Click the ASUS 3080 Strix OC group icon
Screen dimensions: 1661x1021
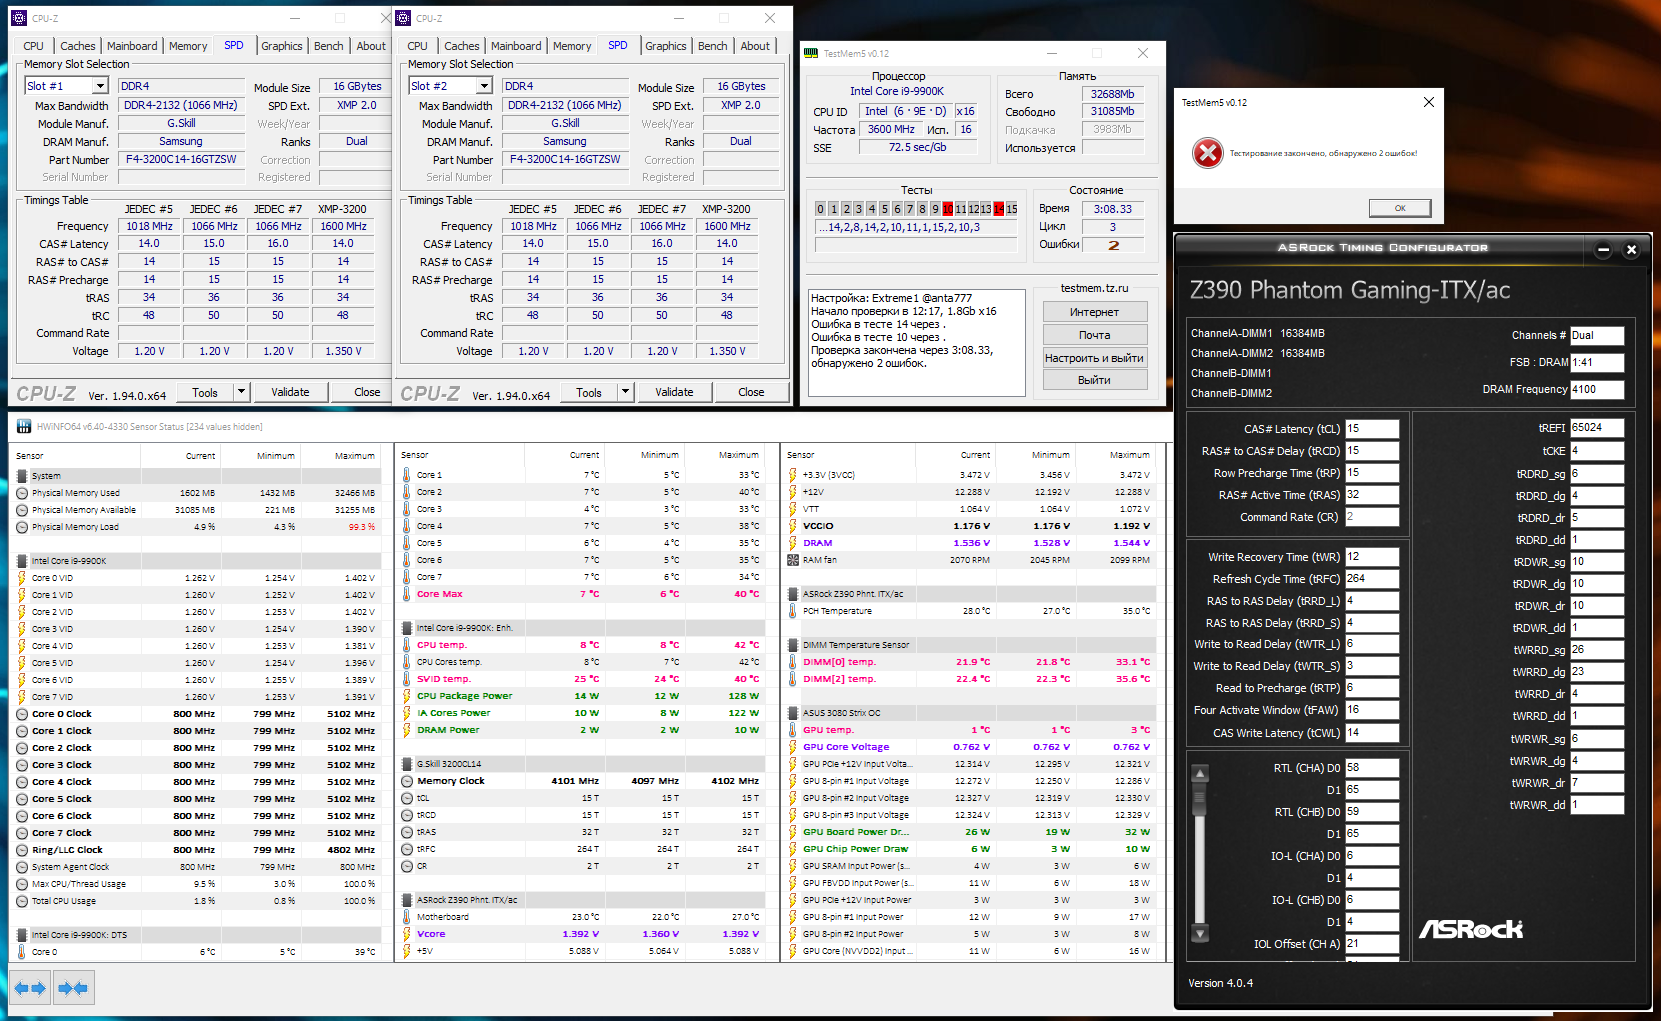[x=792, y=713]
